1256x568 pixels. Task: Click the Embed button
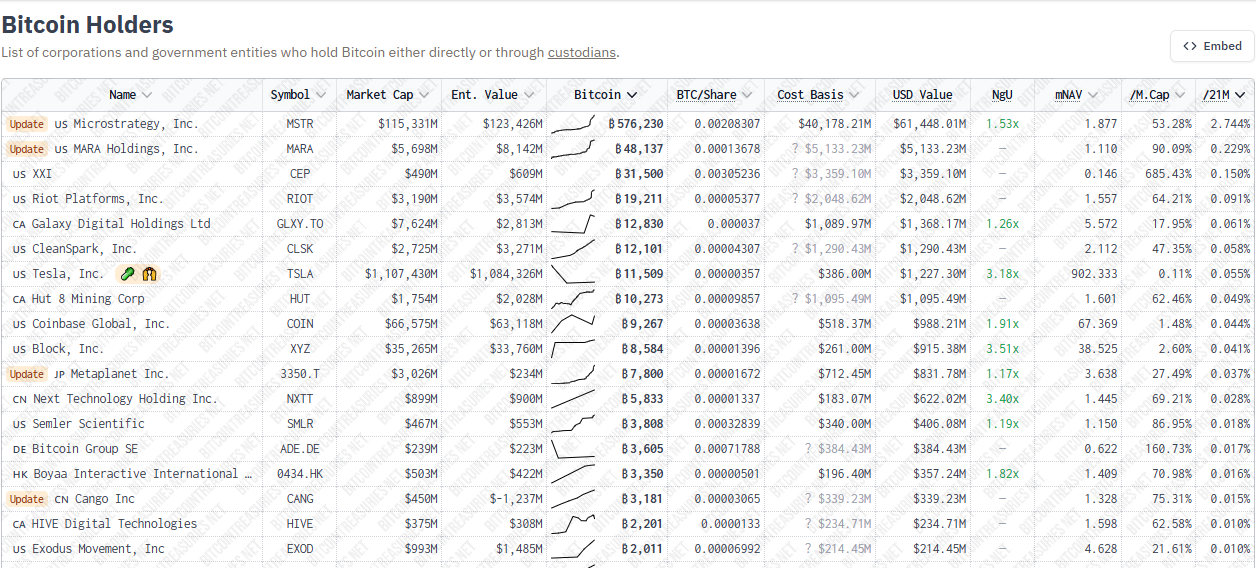1212,46
